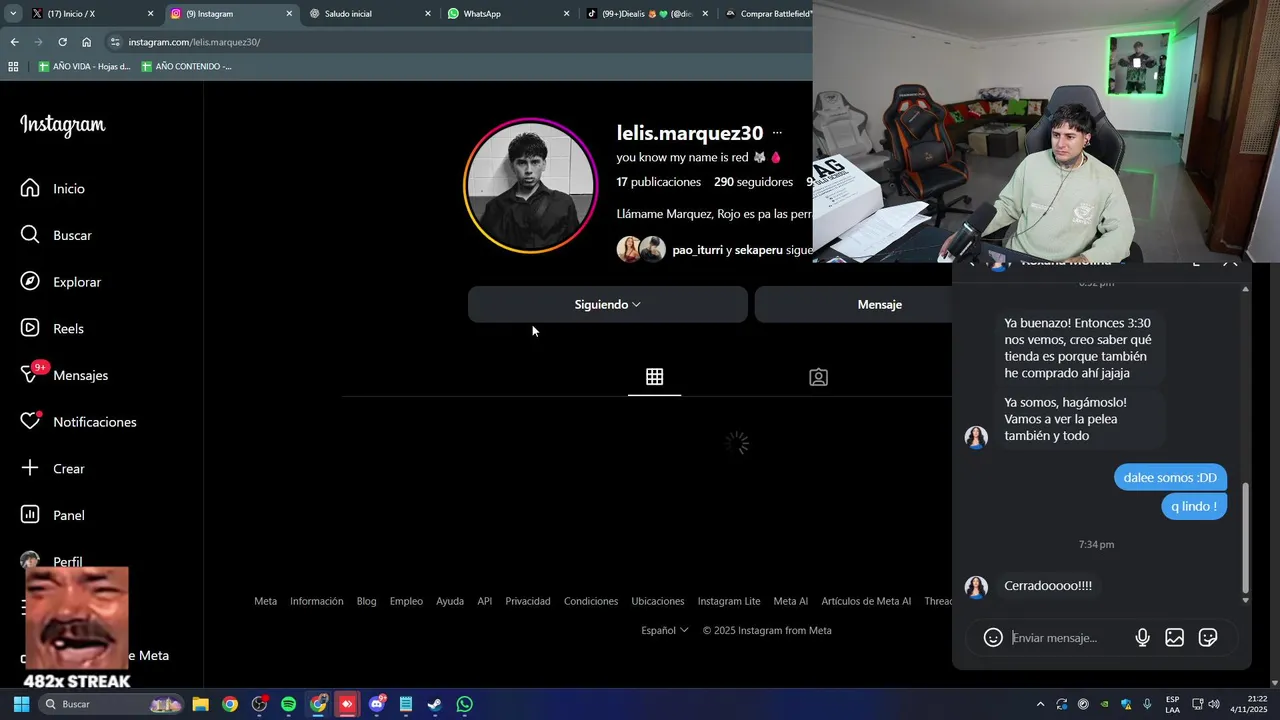
Task: Open WhatsApp from the taskbar
Action: 464,704
